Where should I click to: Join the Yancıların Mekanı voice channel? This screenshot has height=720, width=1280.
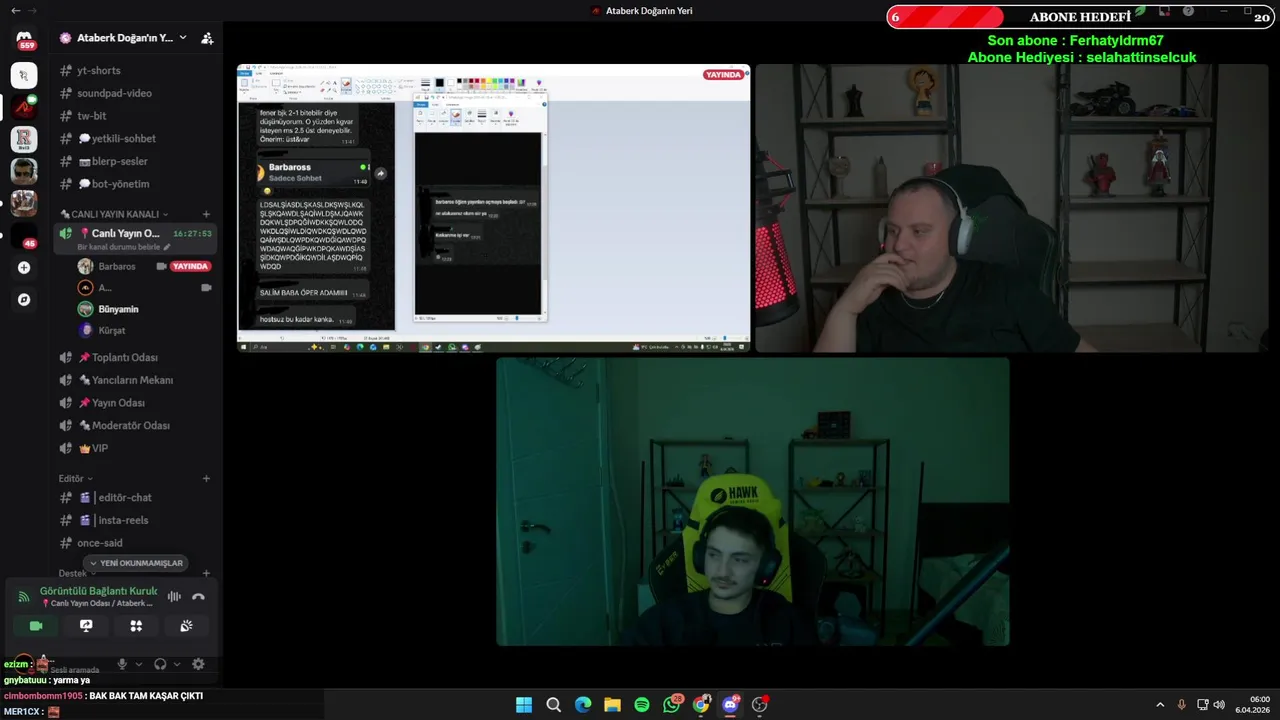pos(135,380)
